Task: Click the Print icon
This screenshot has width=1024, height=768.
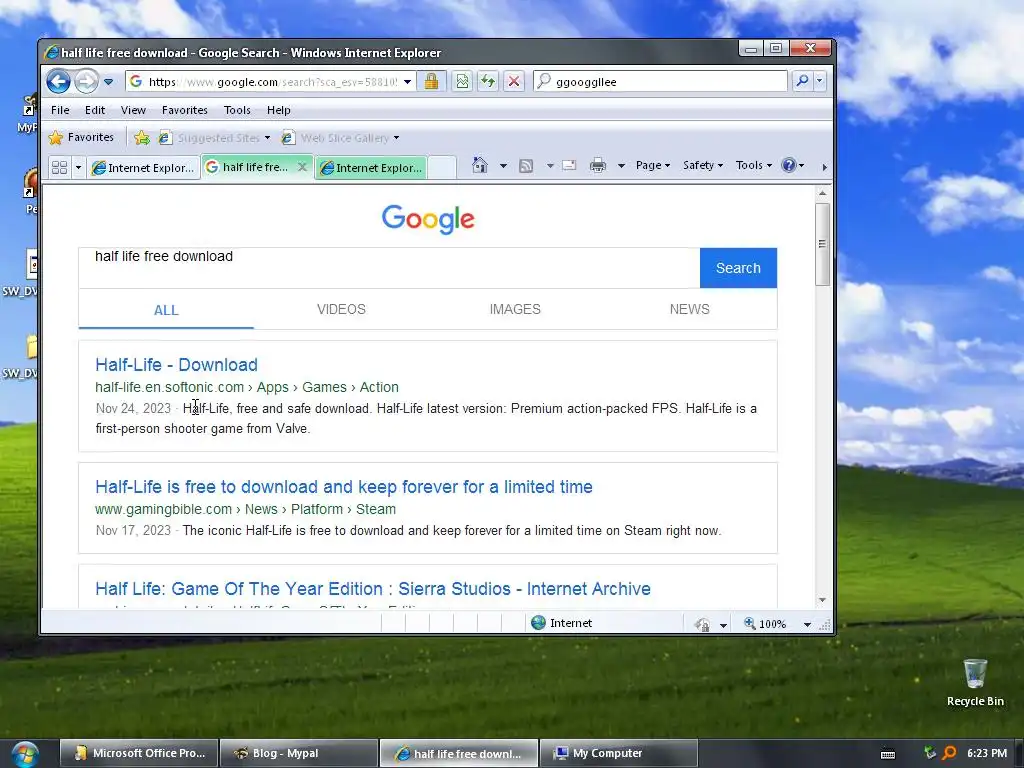Action: tap(598, 165)
